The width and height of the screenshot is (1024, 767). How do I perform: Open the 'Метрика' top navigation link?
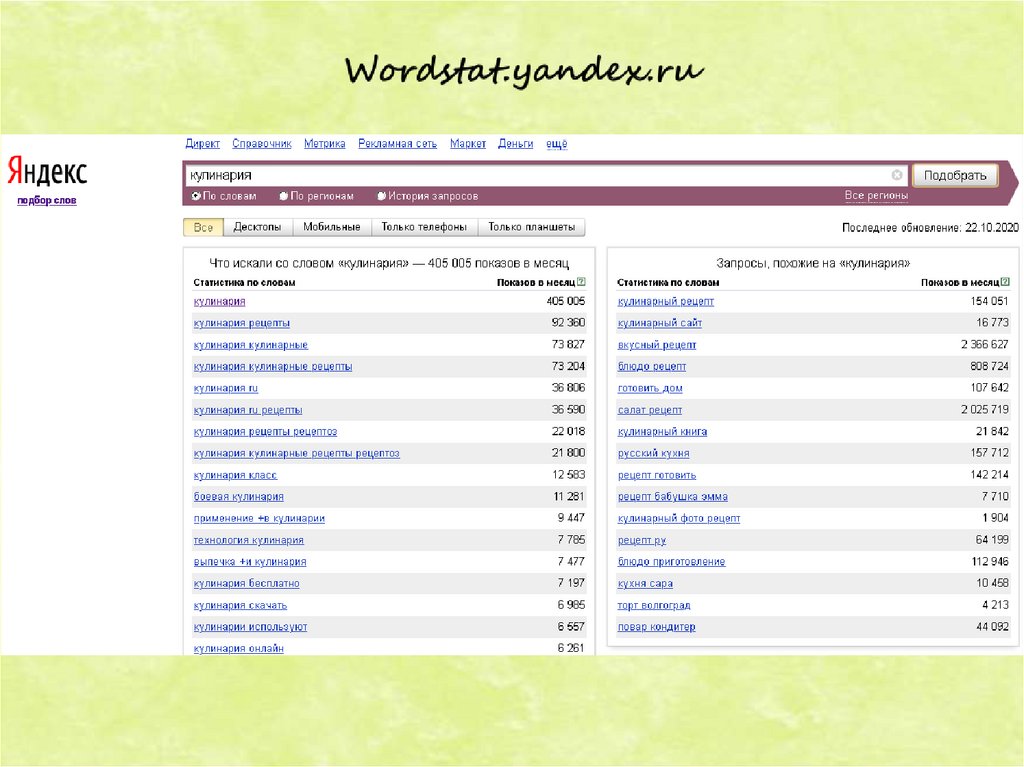click(x=324, y=144)
